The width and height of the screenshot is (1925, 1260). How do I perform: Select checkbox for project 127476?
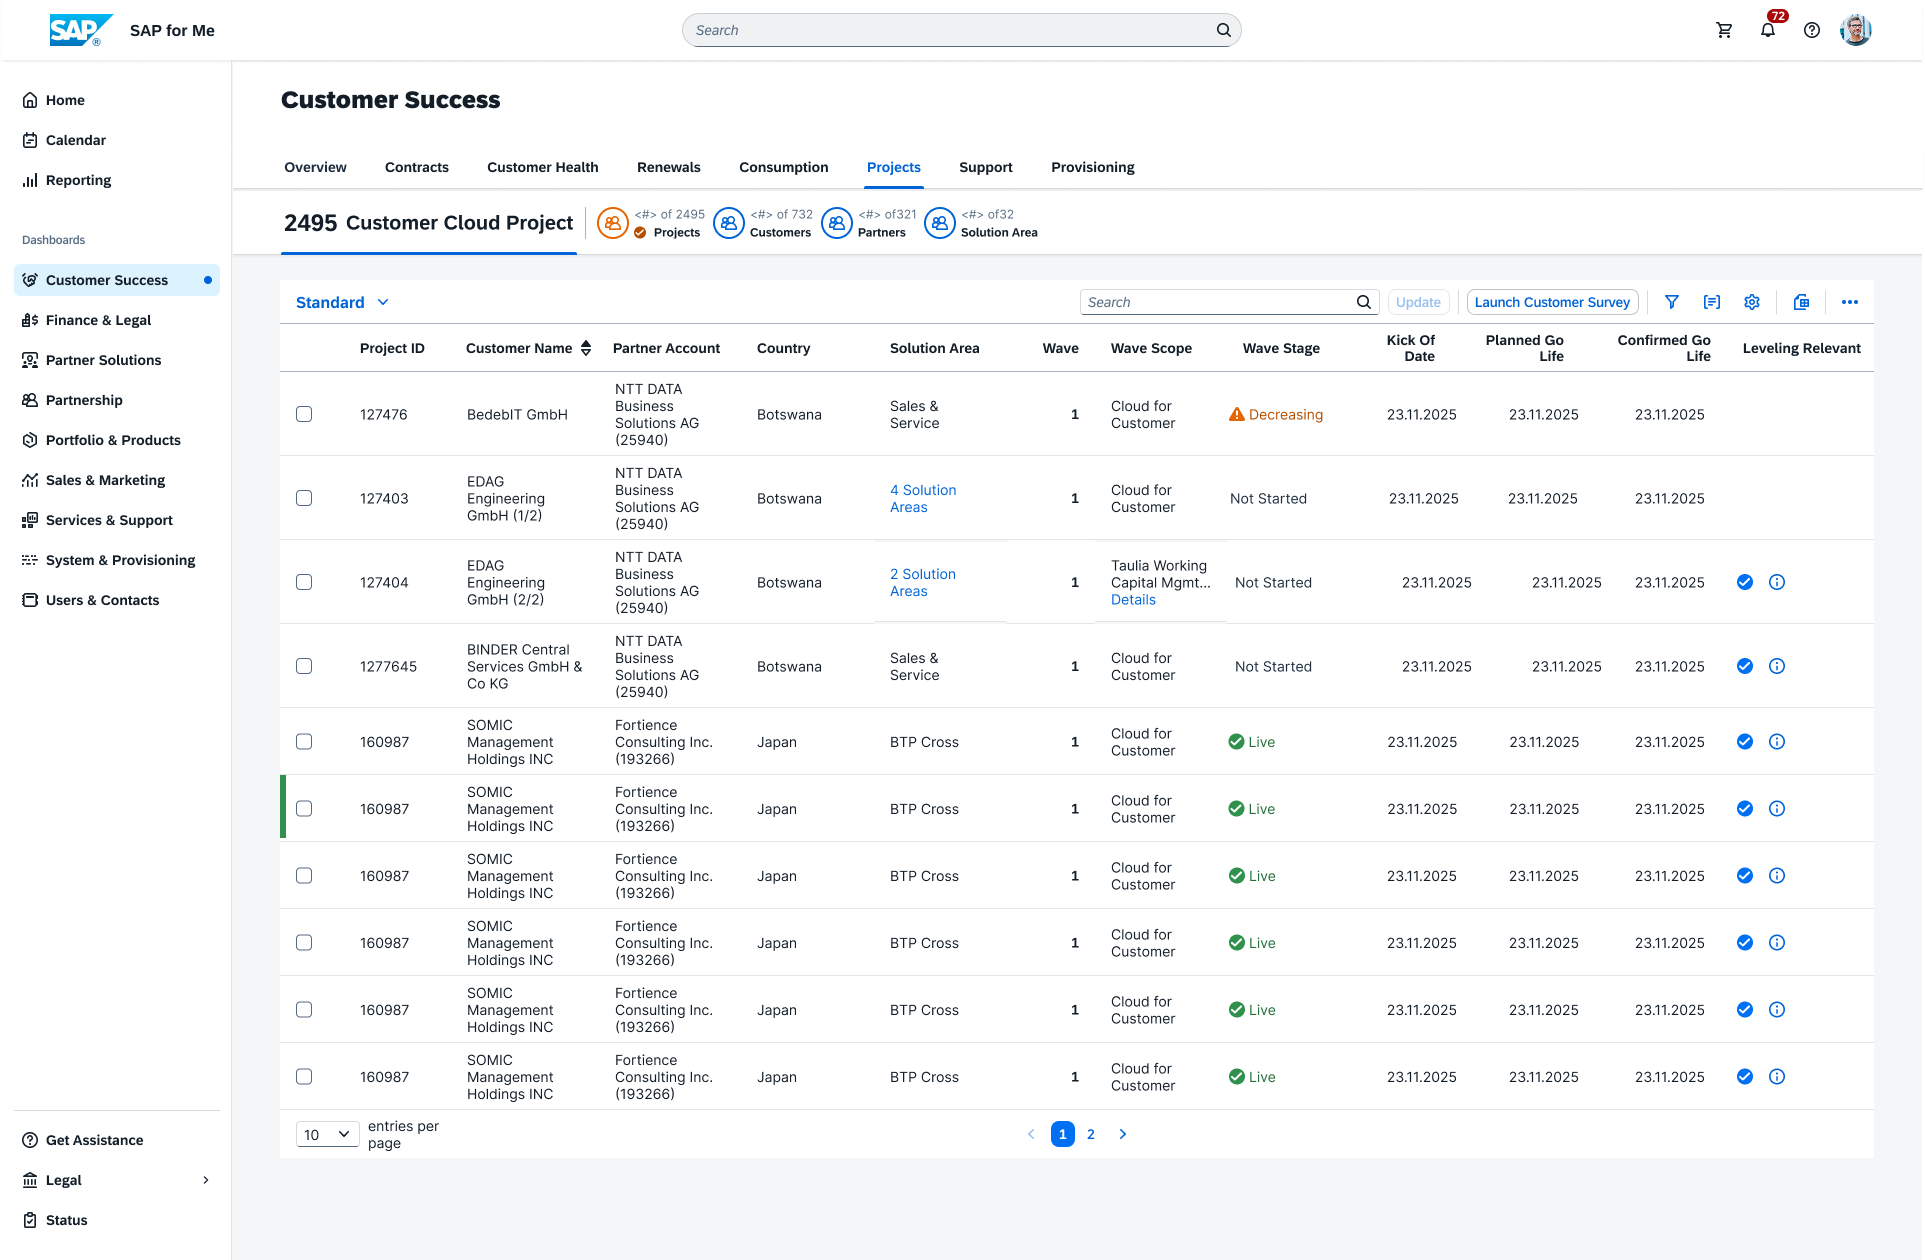click(x=304, y=414)
